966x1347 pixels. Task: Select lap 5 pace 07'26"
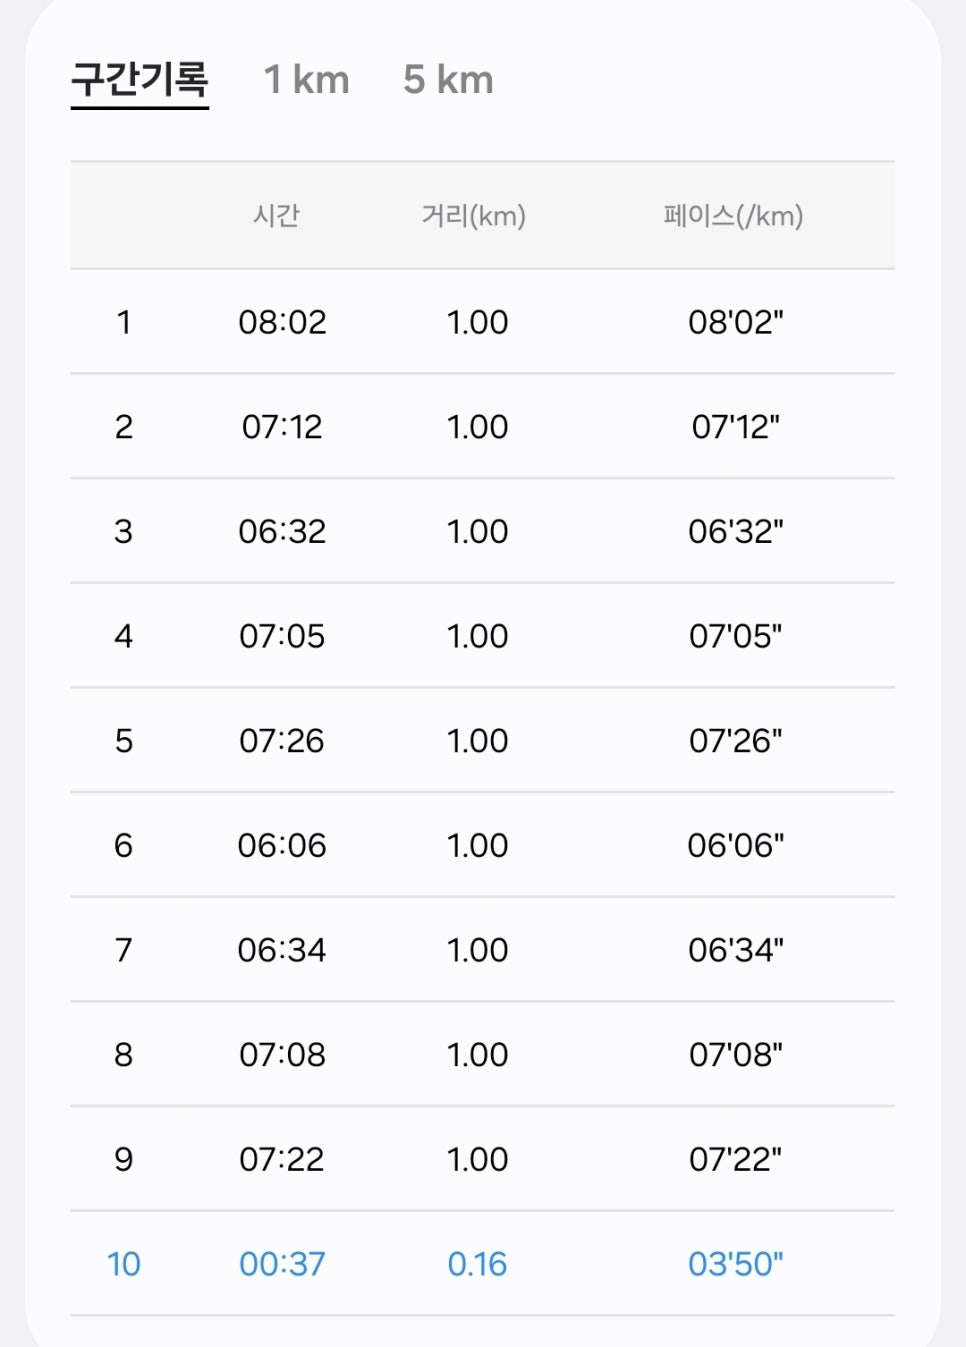[736, 741]
